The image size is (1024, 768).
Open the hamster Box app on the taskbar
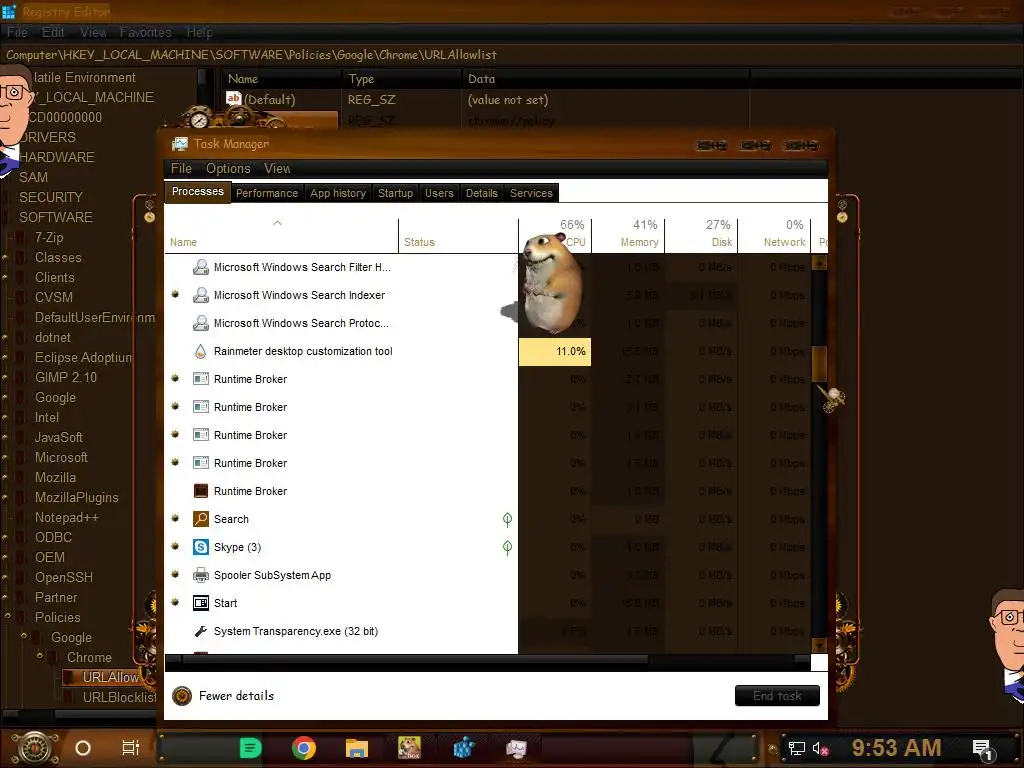pos(409,748)
